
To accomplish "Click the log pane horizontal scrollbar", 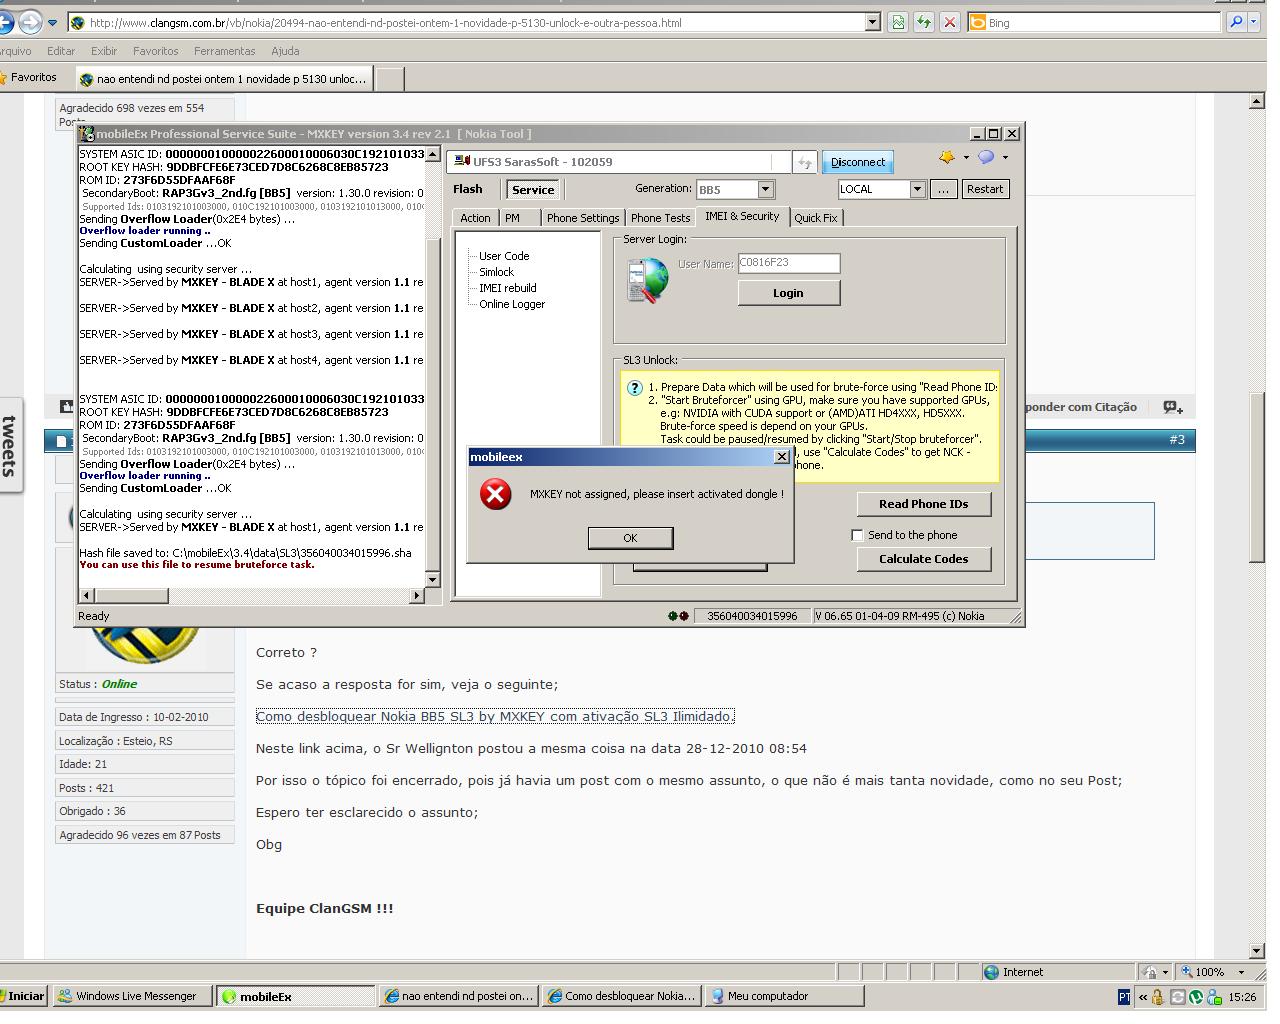I will (x=251, y=595).
